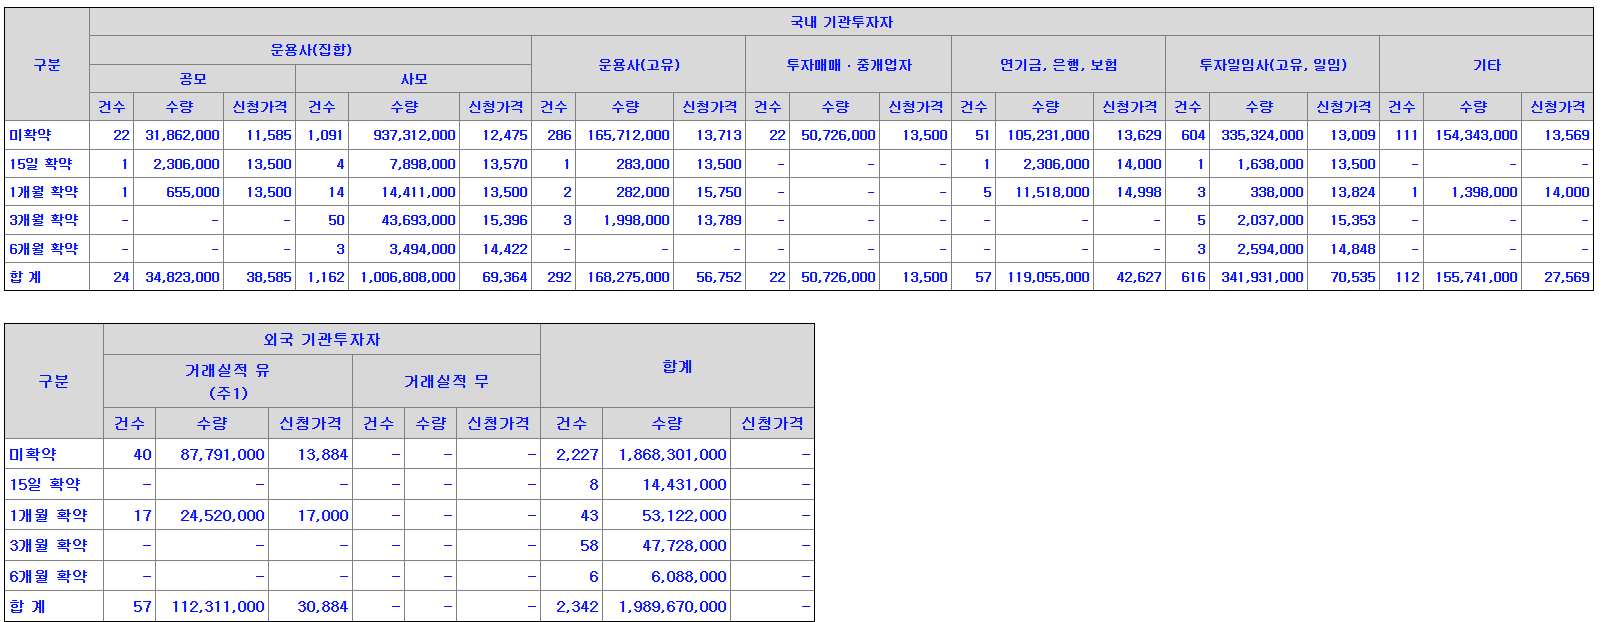This screenshot has height=622, width=1606.
Task: Click the '외국 기관투자자' header cell
Action: click(321, 340)
